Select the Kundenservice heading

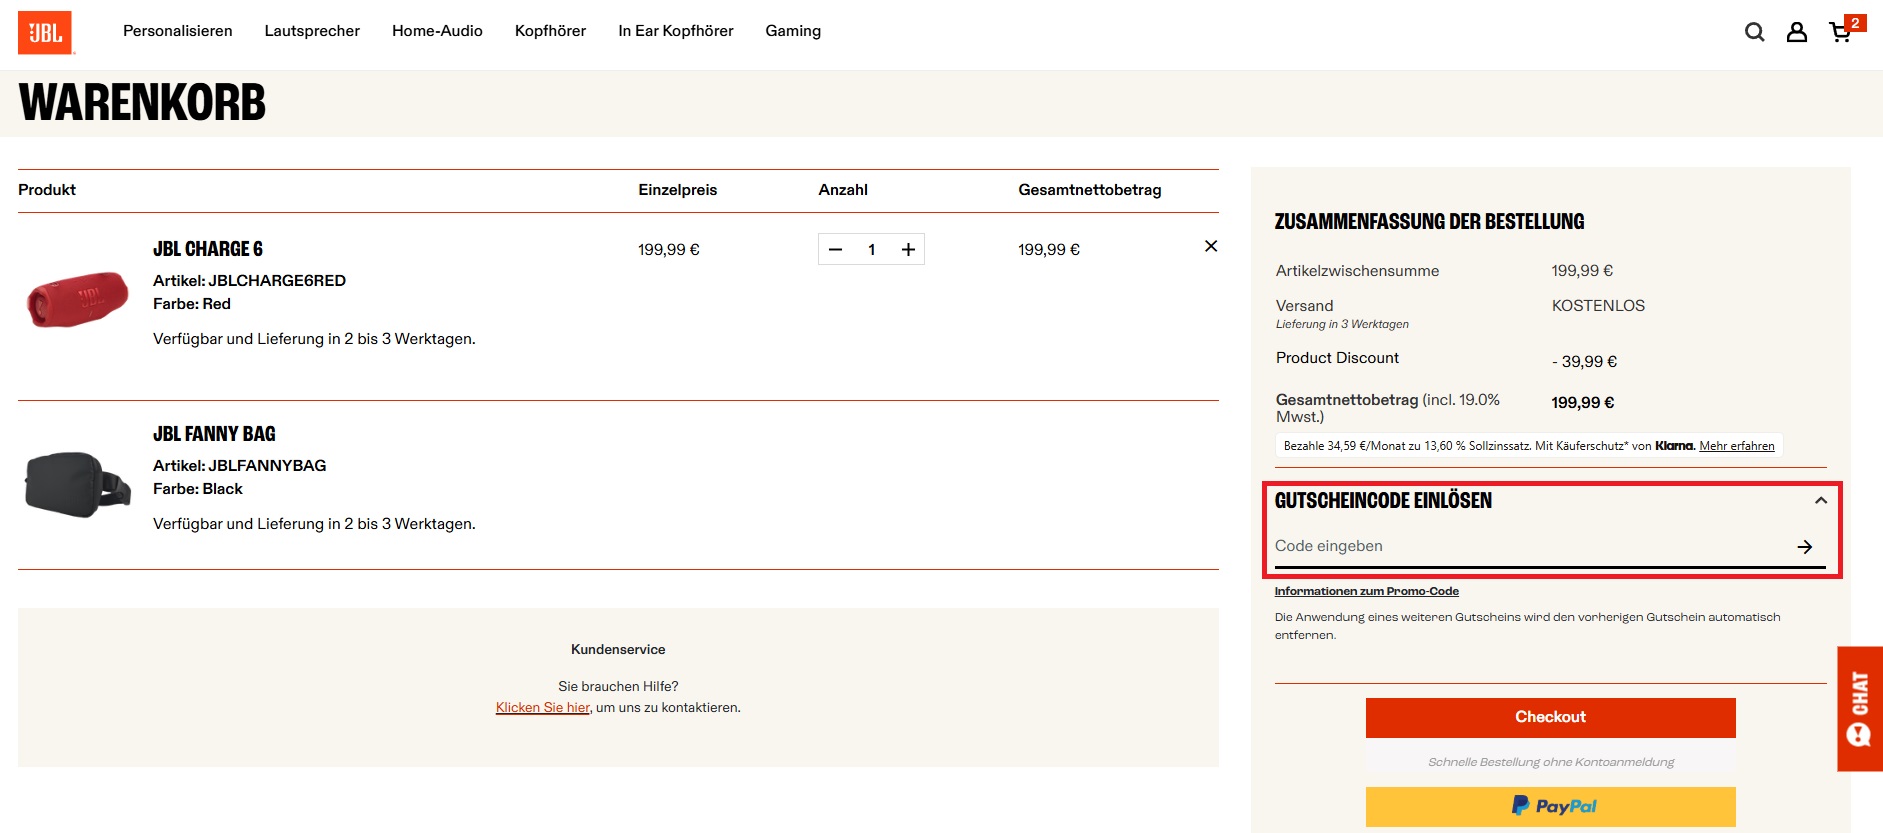click(618, 649)
